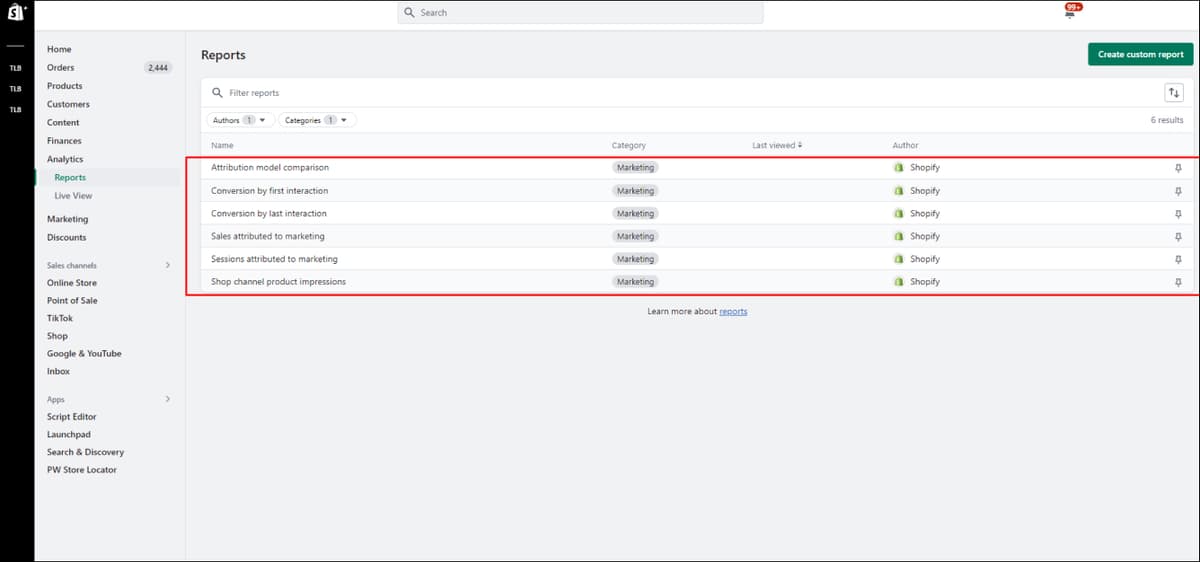This screenshot has width=1200, height=562.
Task: Open the notifications bell with 99+ badge
Action: [x=1071, y=12]
